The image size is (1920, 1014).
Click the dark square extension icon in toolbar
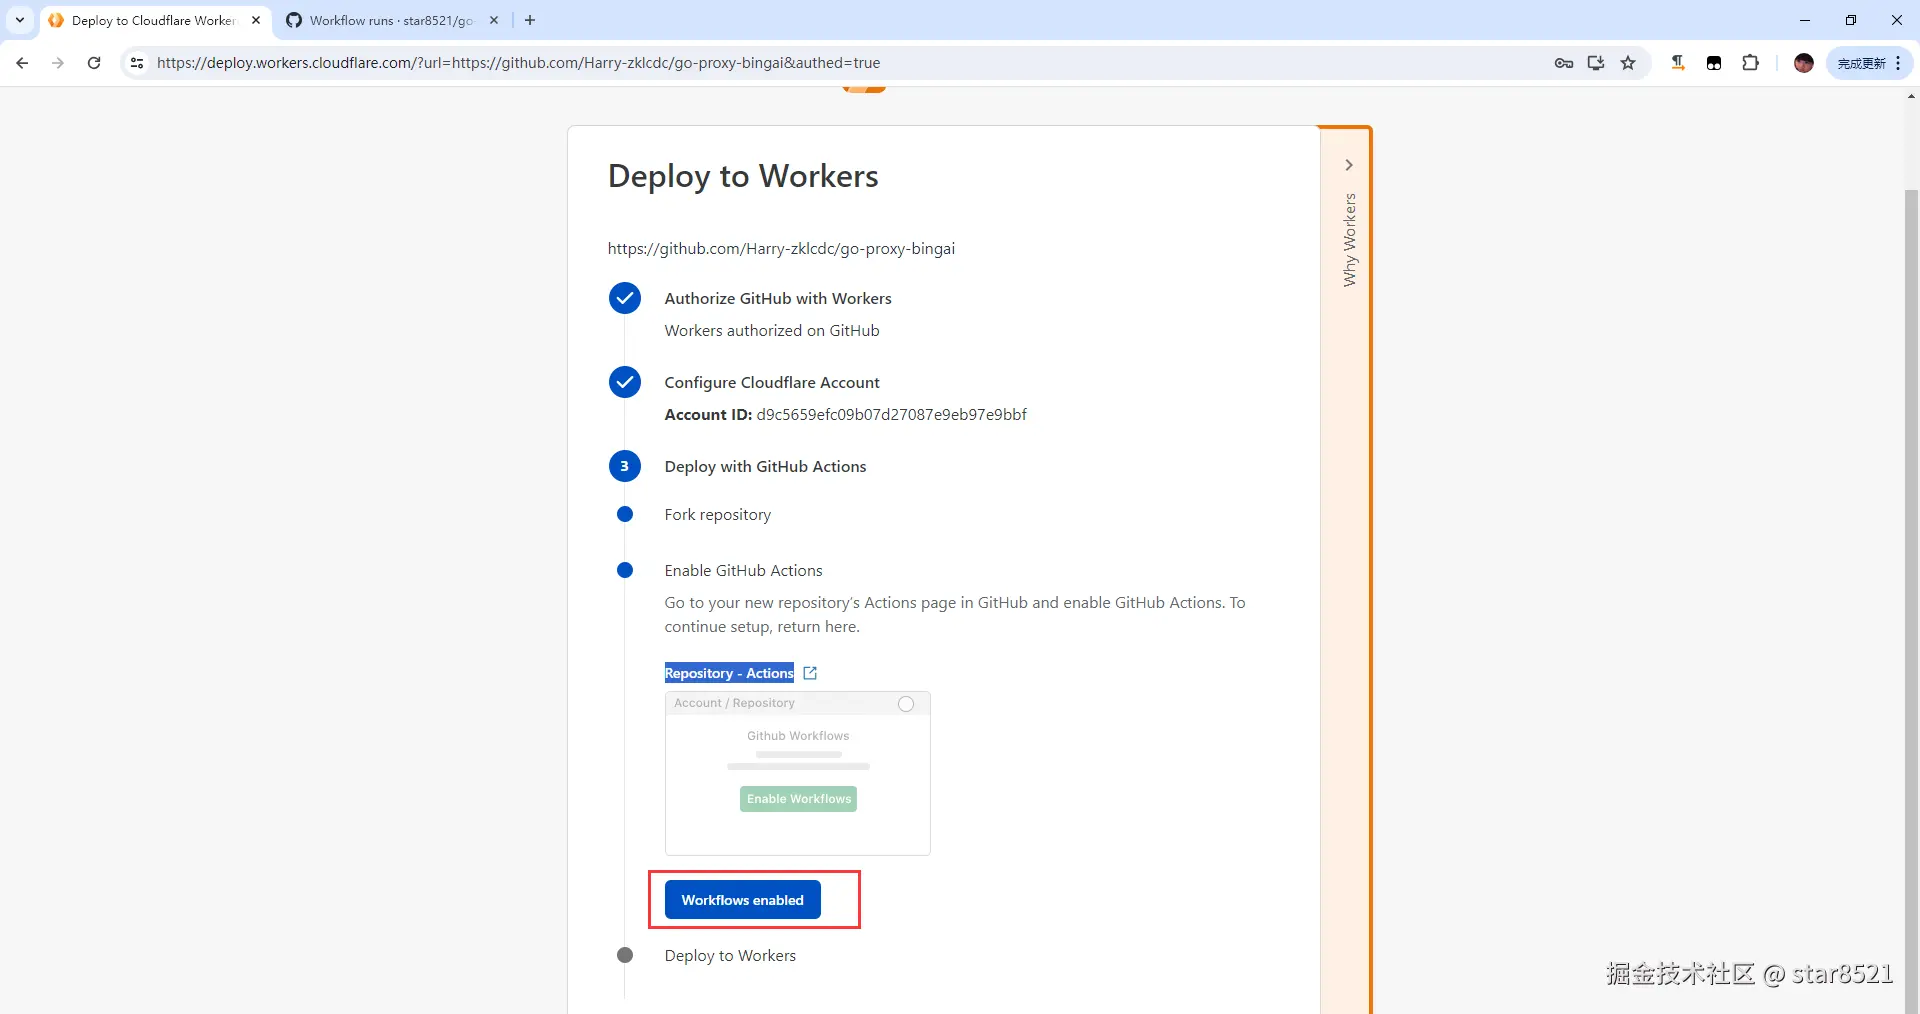click(x=1714, y=63)
